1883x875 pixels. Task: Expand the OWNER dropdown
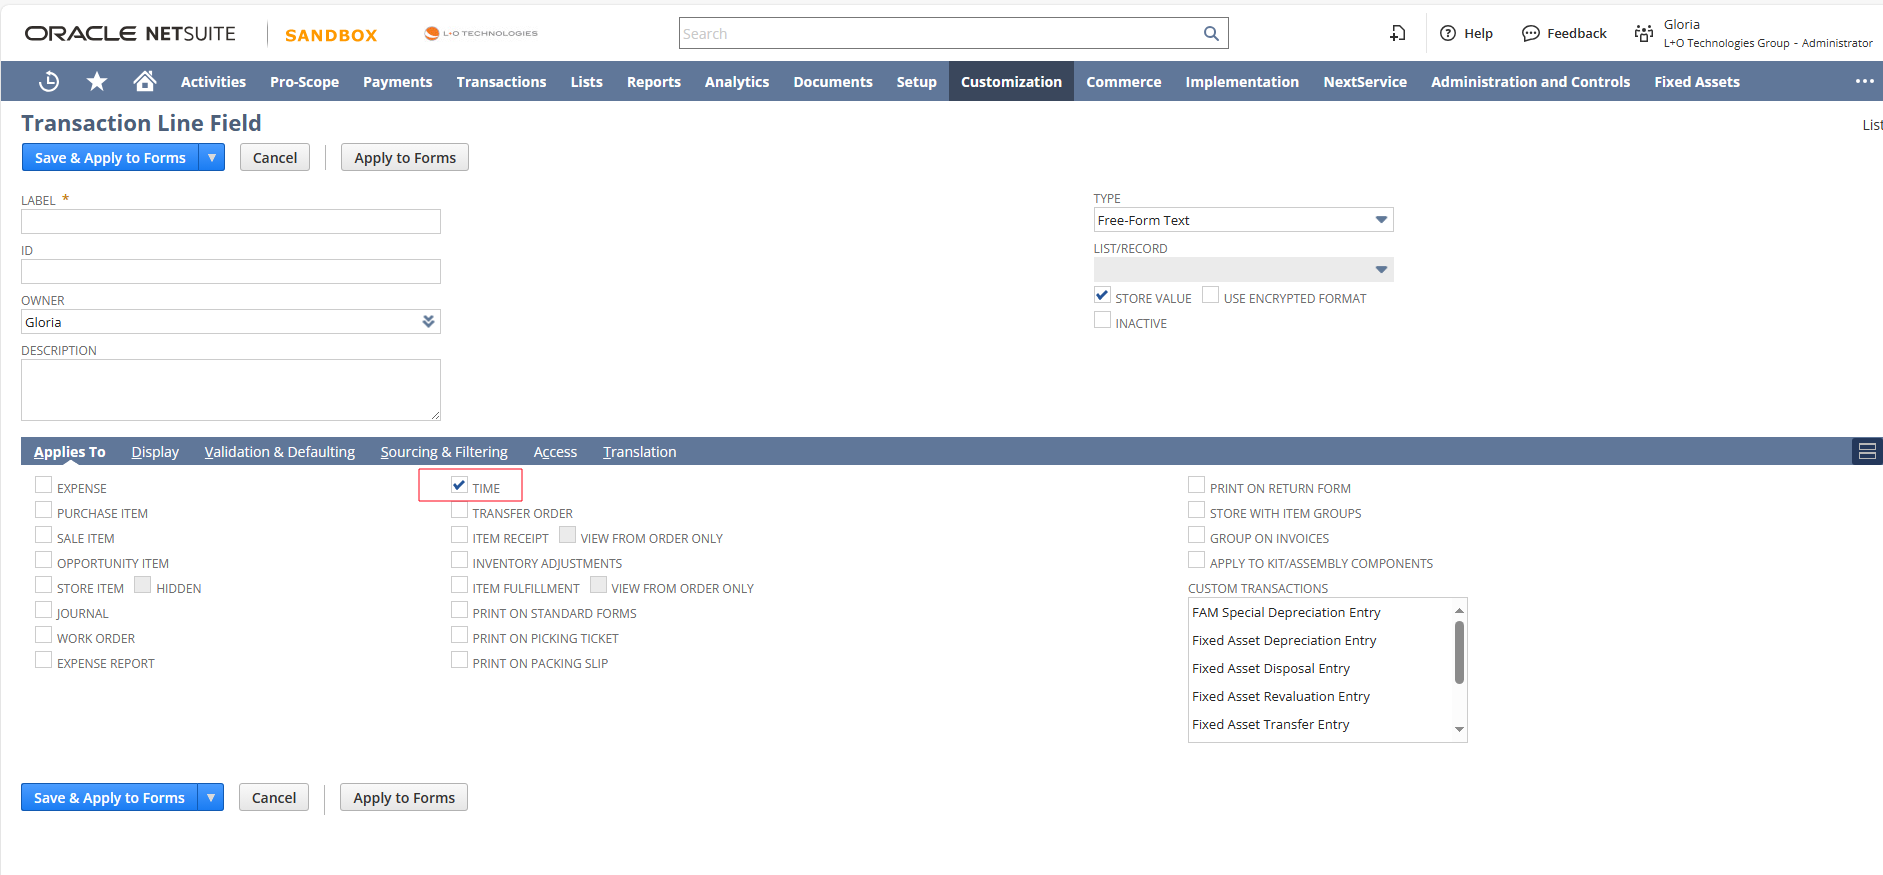pos(428,322)
